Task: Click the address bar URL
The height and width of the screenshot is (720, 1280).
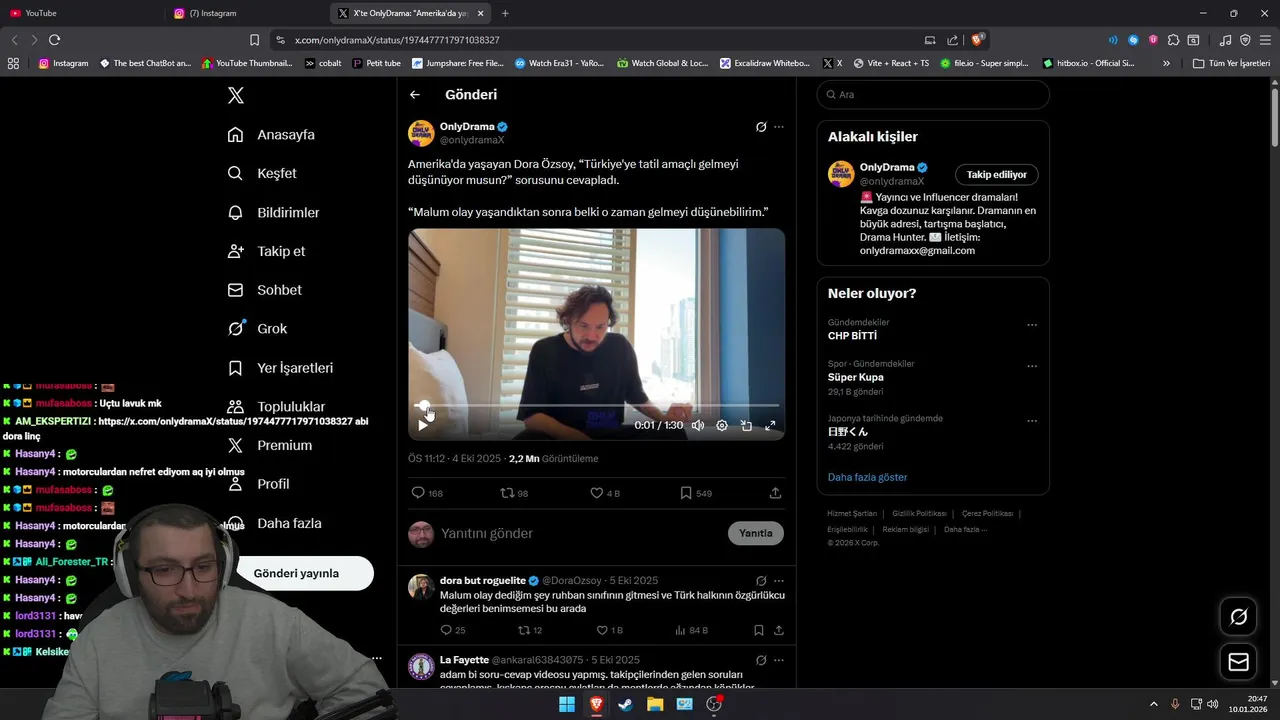Action: click(x=397, y=40)
